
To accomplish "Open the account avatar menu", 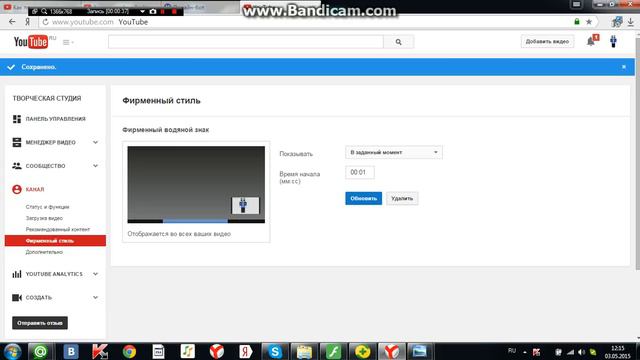I will pyautogui.click(x=613, y=41).
